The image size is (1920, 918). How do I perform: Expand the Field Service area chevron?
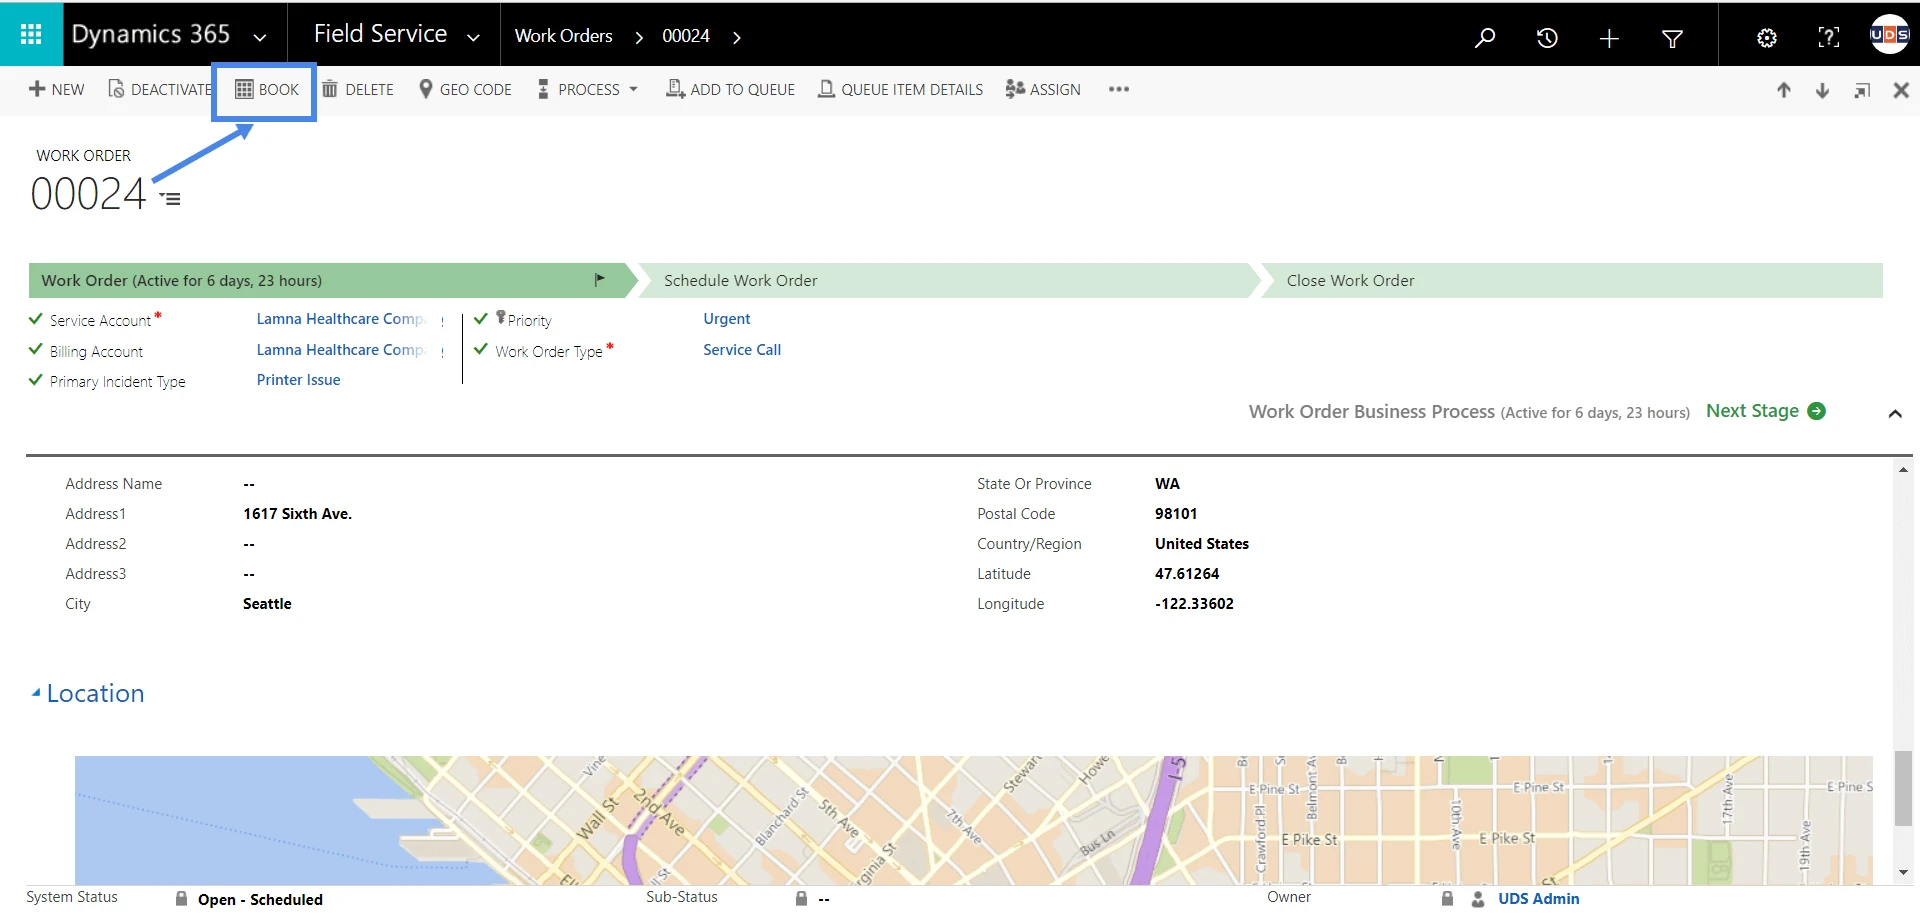pos(473,38)
